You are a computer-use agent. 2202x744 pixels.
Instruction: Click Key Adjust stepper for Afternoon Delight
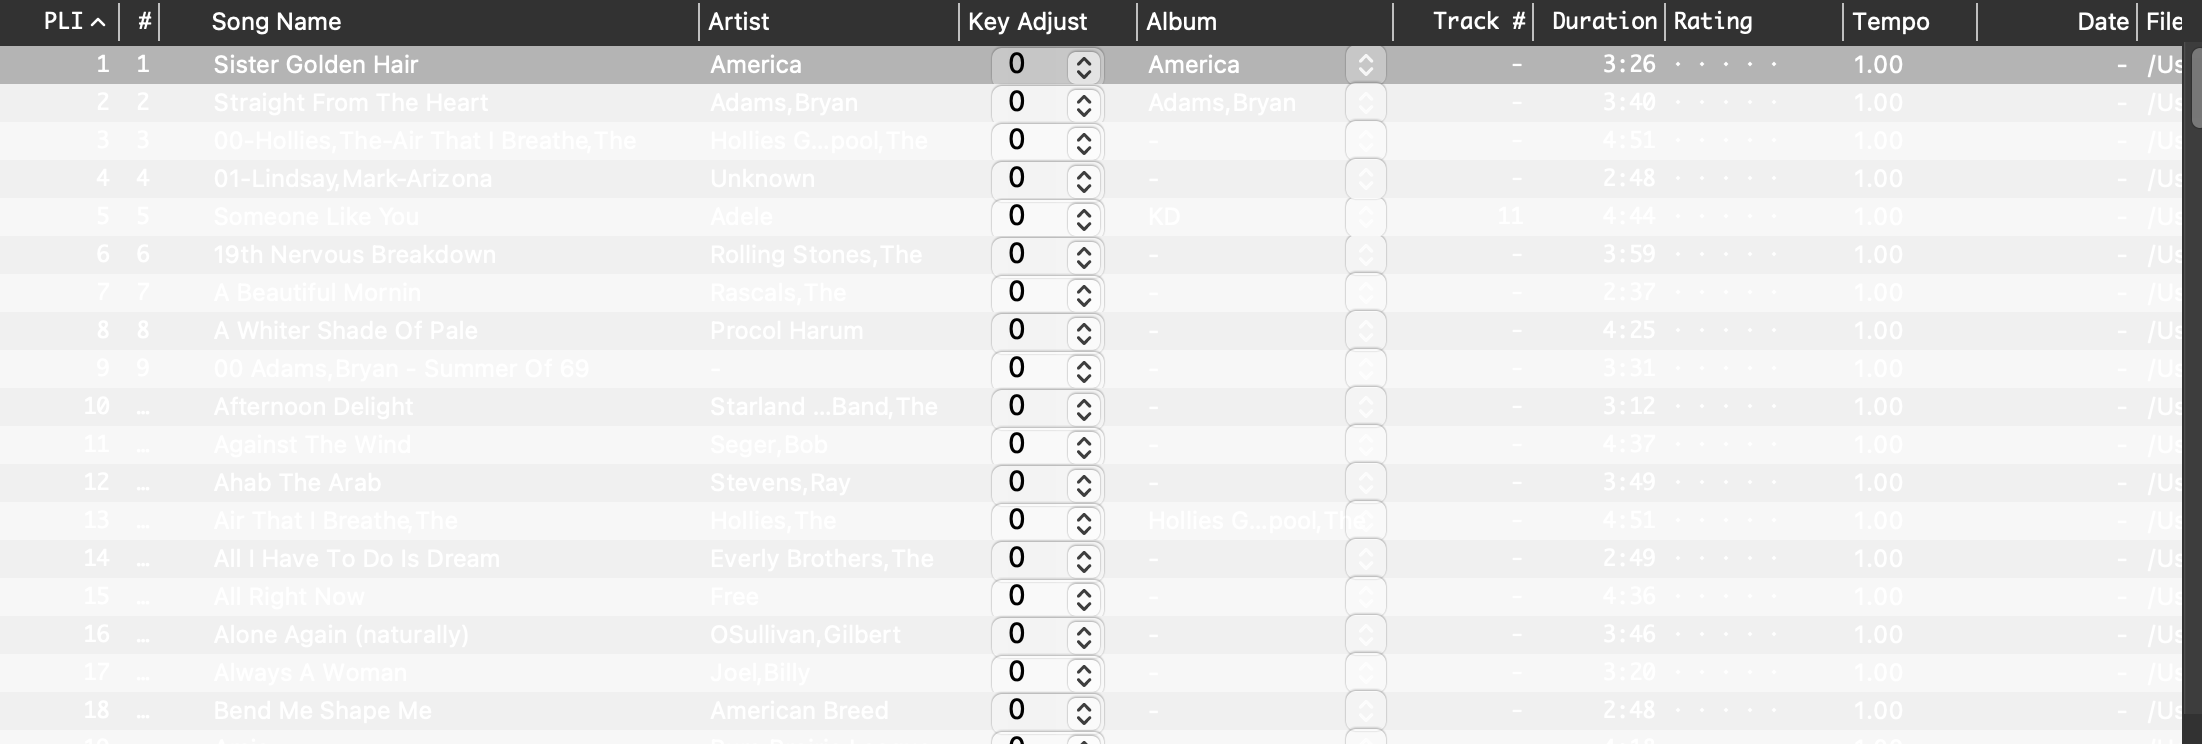pos(1083,409)
